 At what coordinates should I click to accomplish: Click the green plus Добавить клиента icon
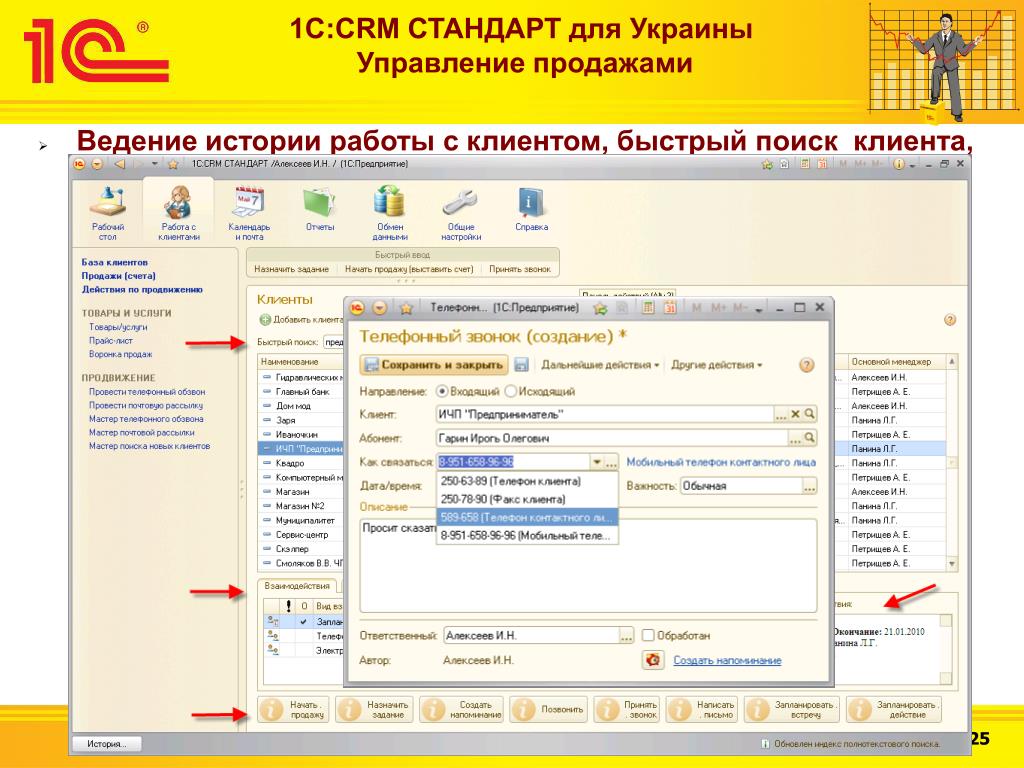pos(264,320)
